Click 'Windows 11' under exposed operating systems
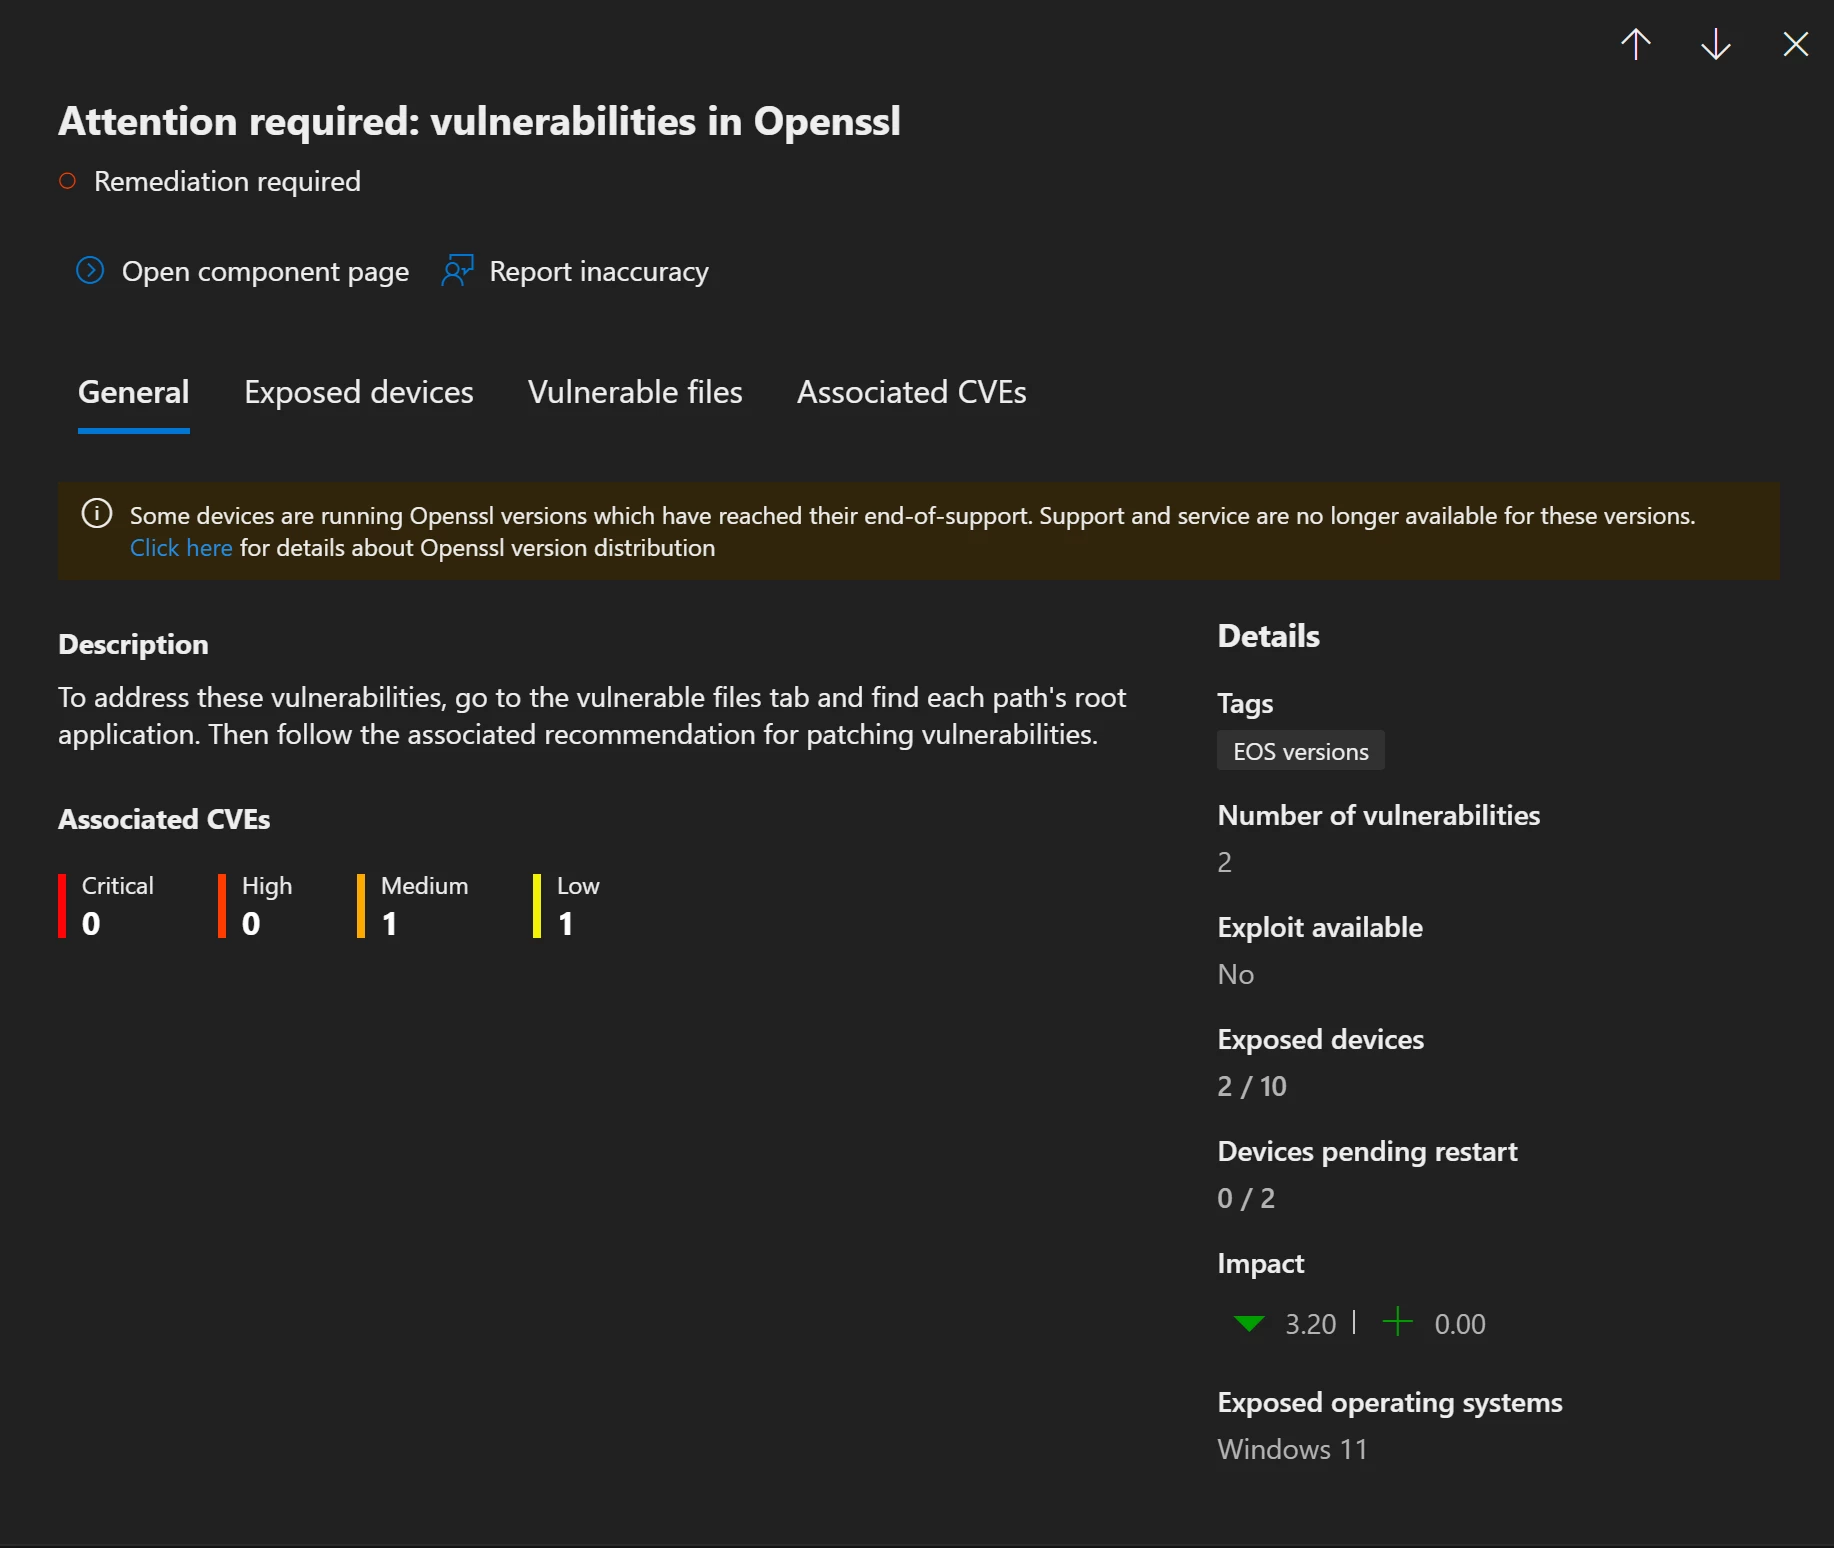This screenshot has width=1834, height=1548. pyautogui.click(x=1292, y=1449)
